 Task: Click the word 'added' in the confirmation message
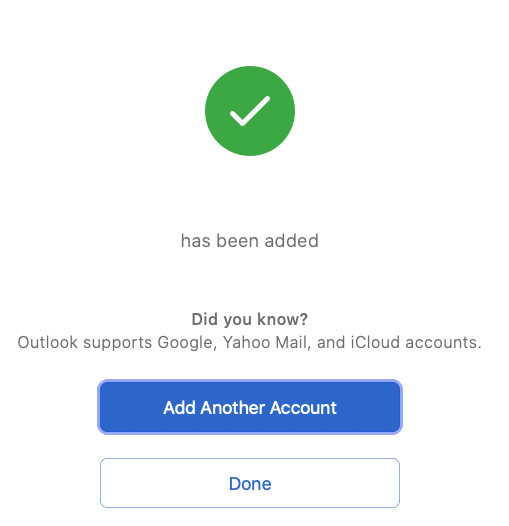(292, 241)
